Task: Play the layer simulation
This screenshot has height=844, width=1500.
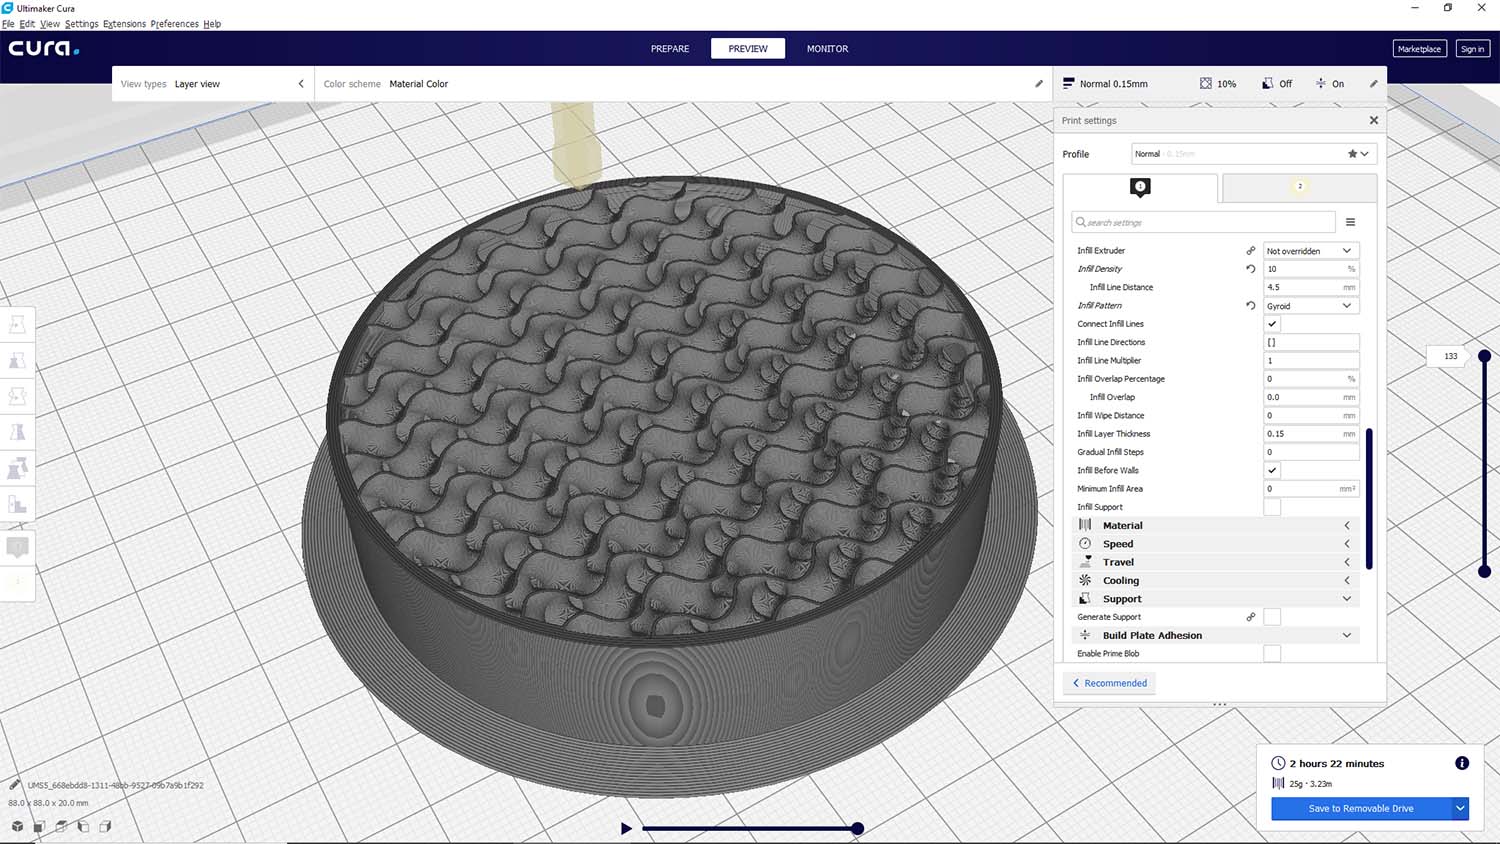Action: point(626,828)
